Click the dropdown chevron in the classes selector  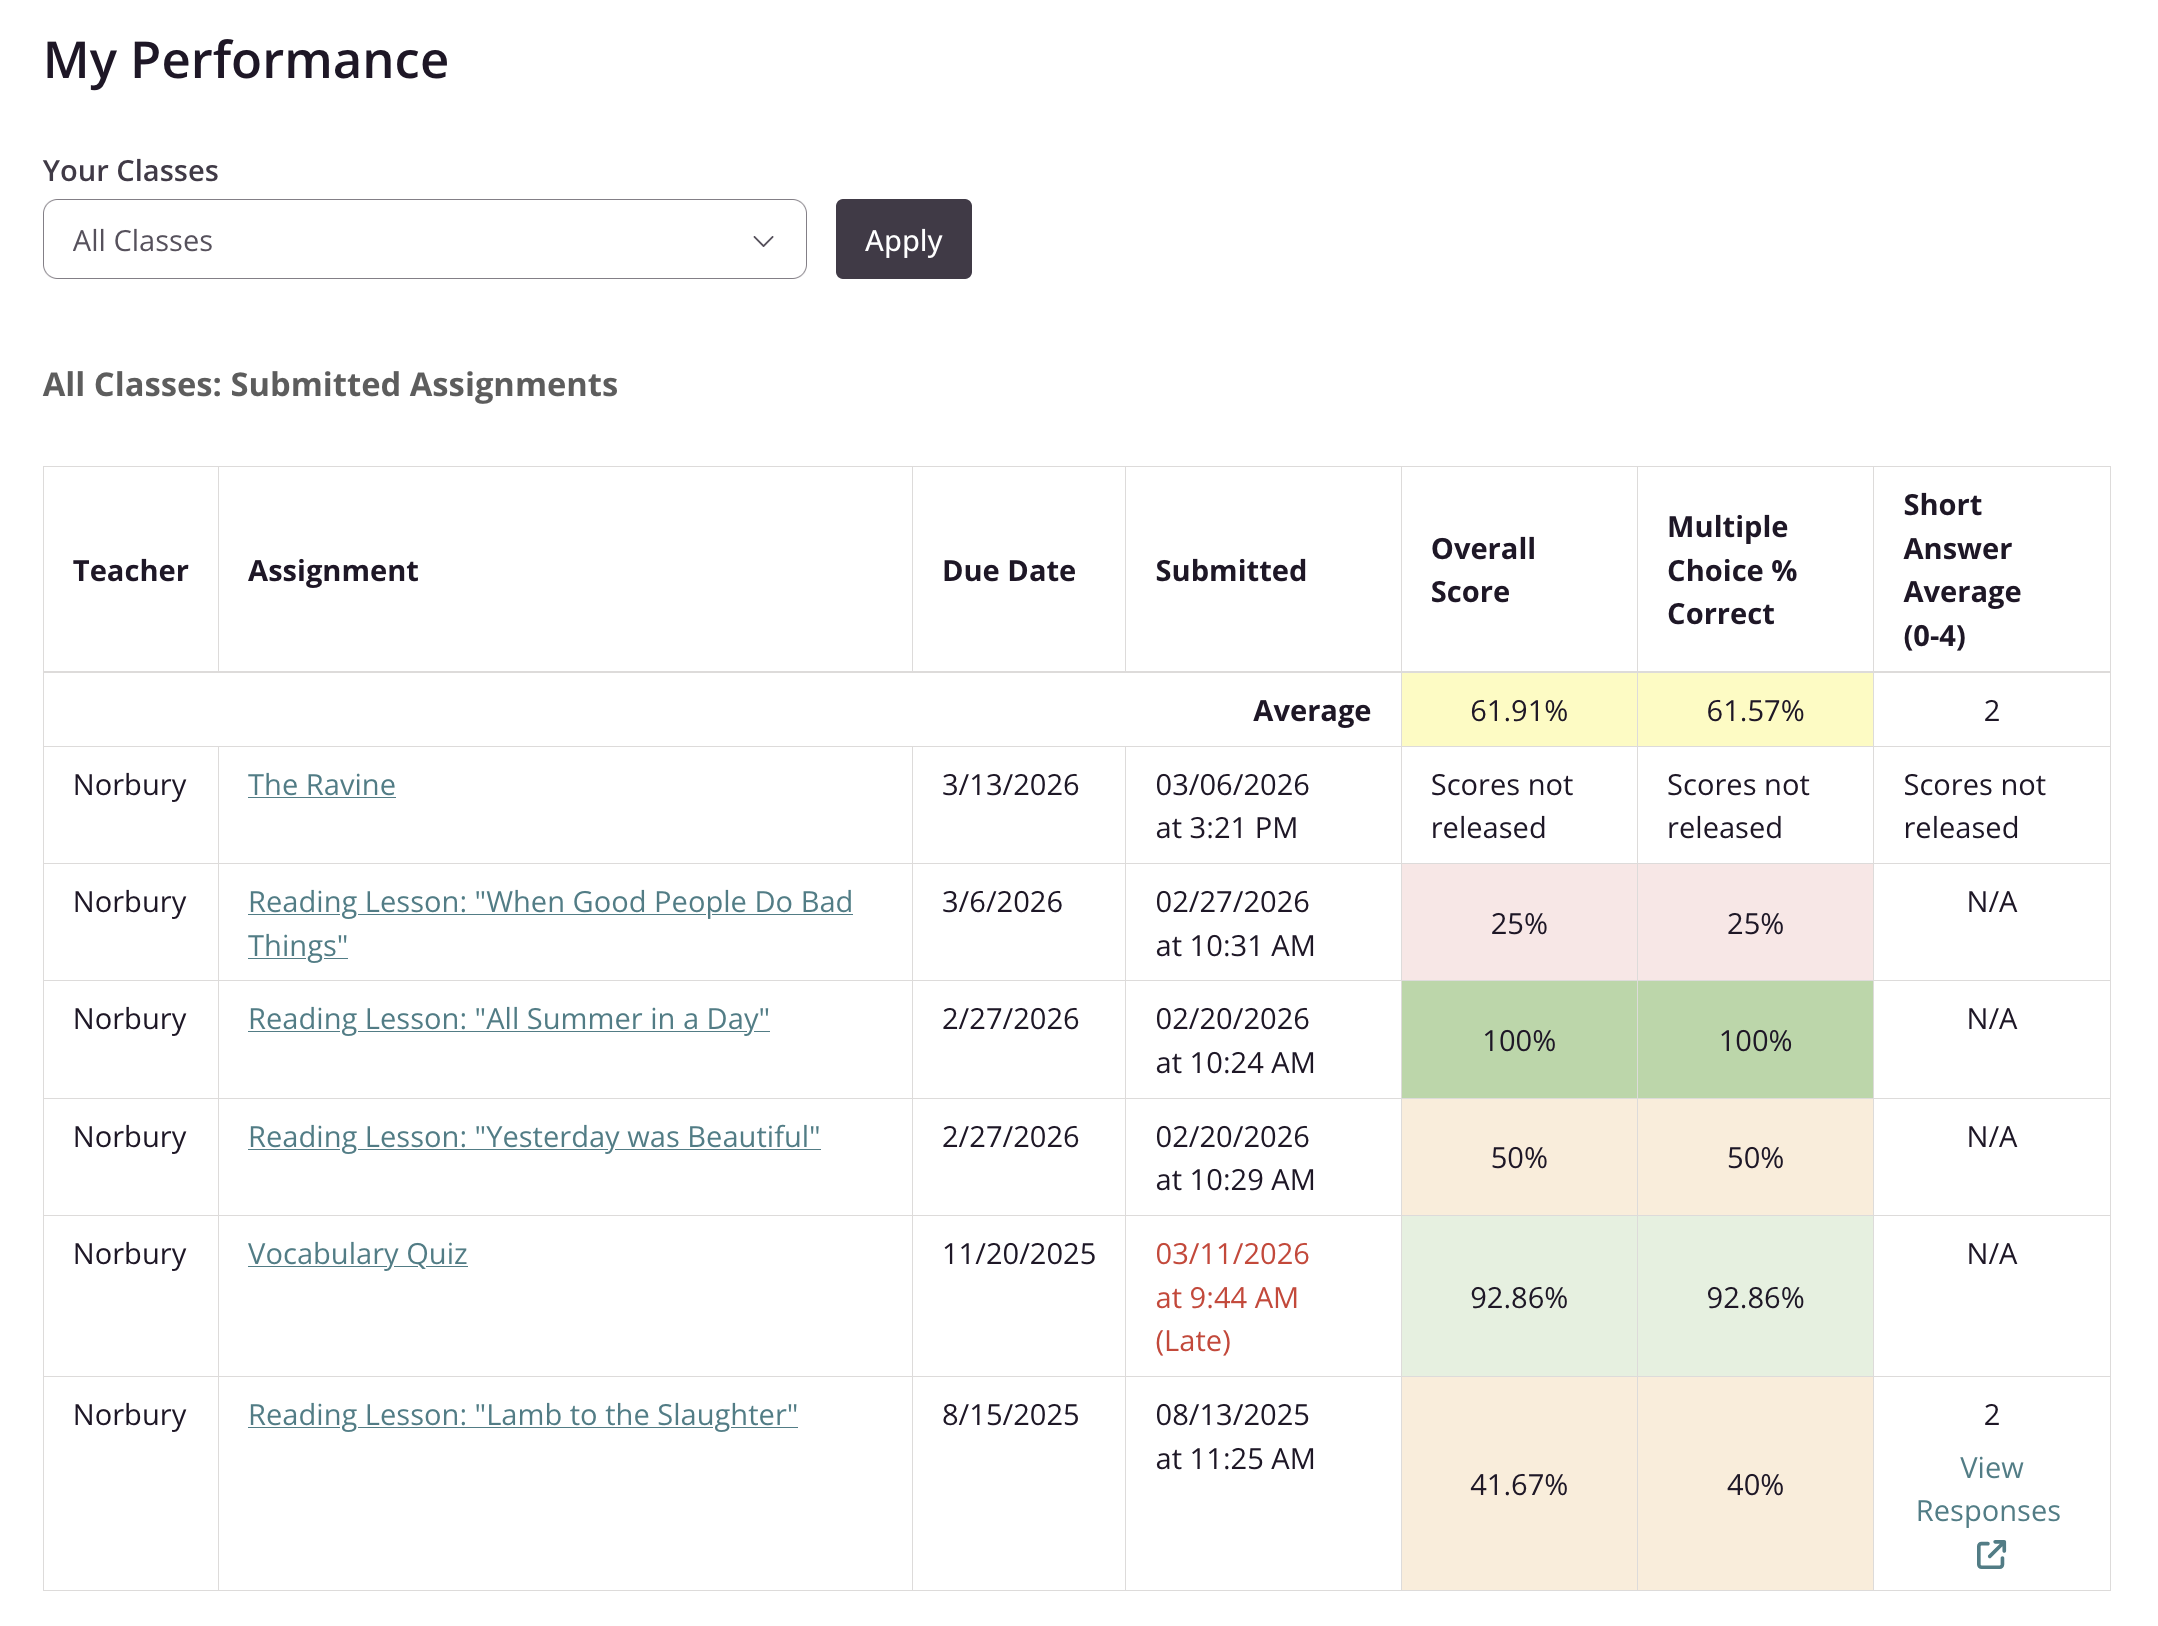764,241
